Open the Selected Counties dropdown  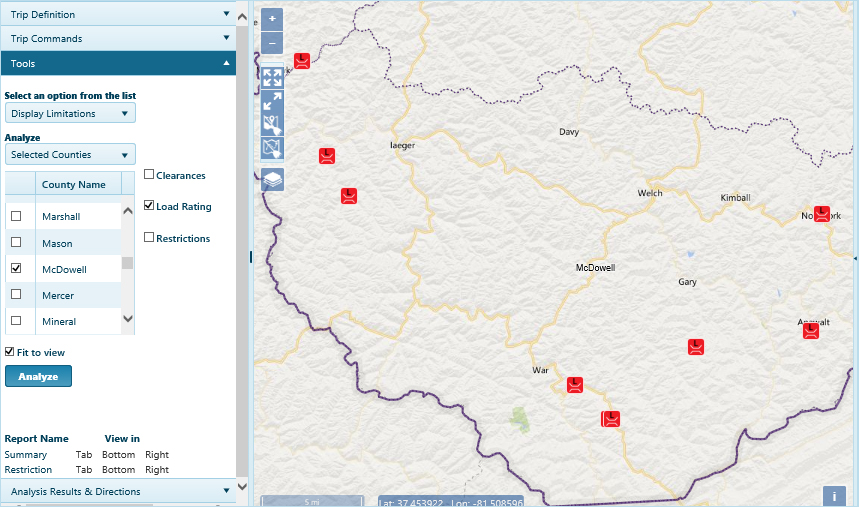[70, 155]
